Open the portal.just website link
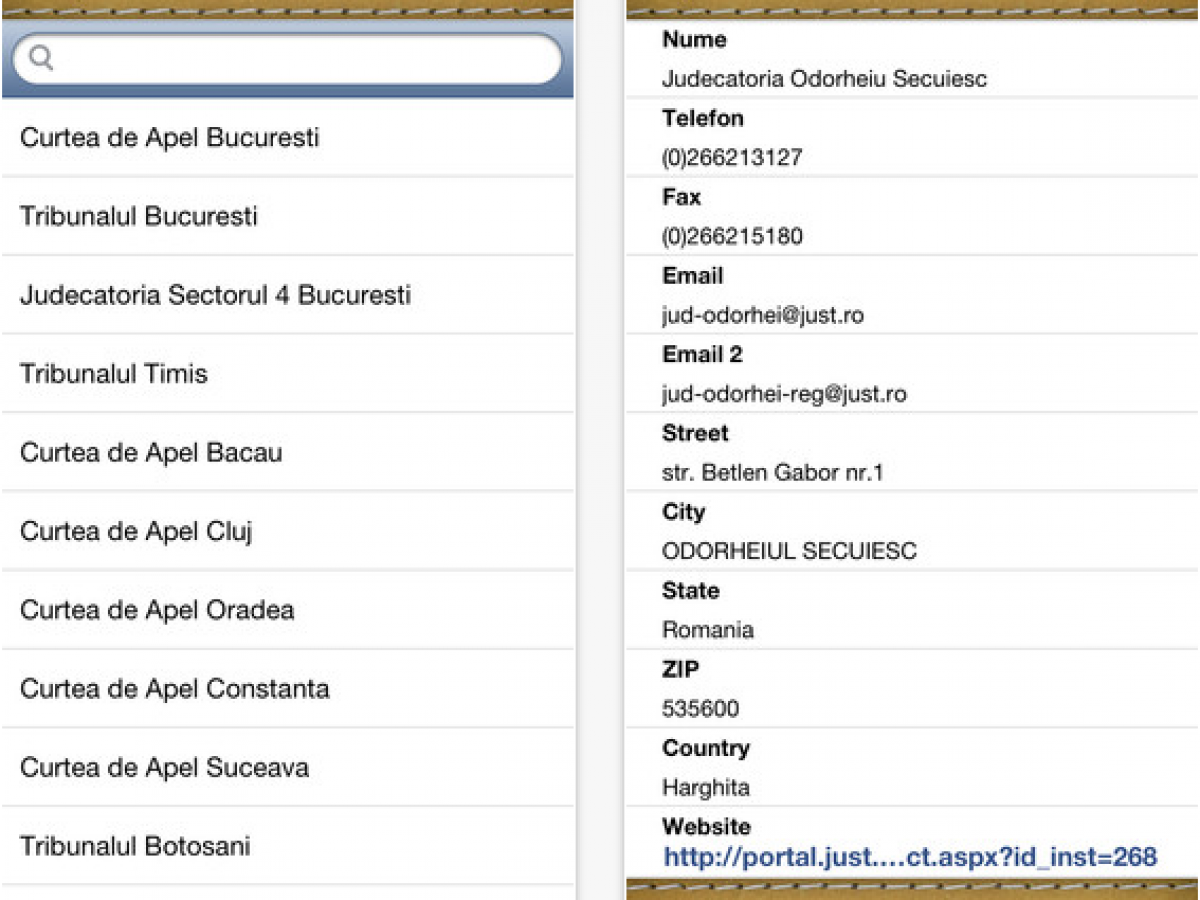Screen dimensions: 1200x900 pos(910,857)
